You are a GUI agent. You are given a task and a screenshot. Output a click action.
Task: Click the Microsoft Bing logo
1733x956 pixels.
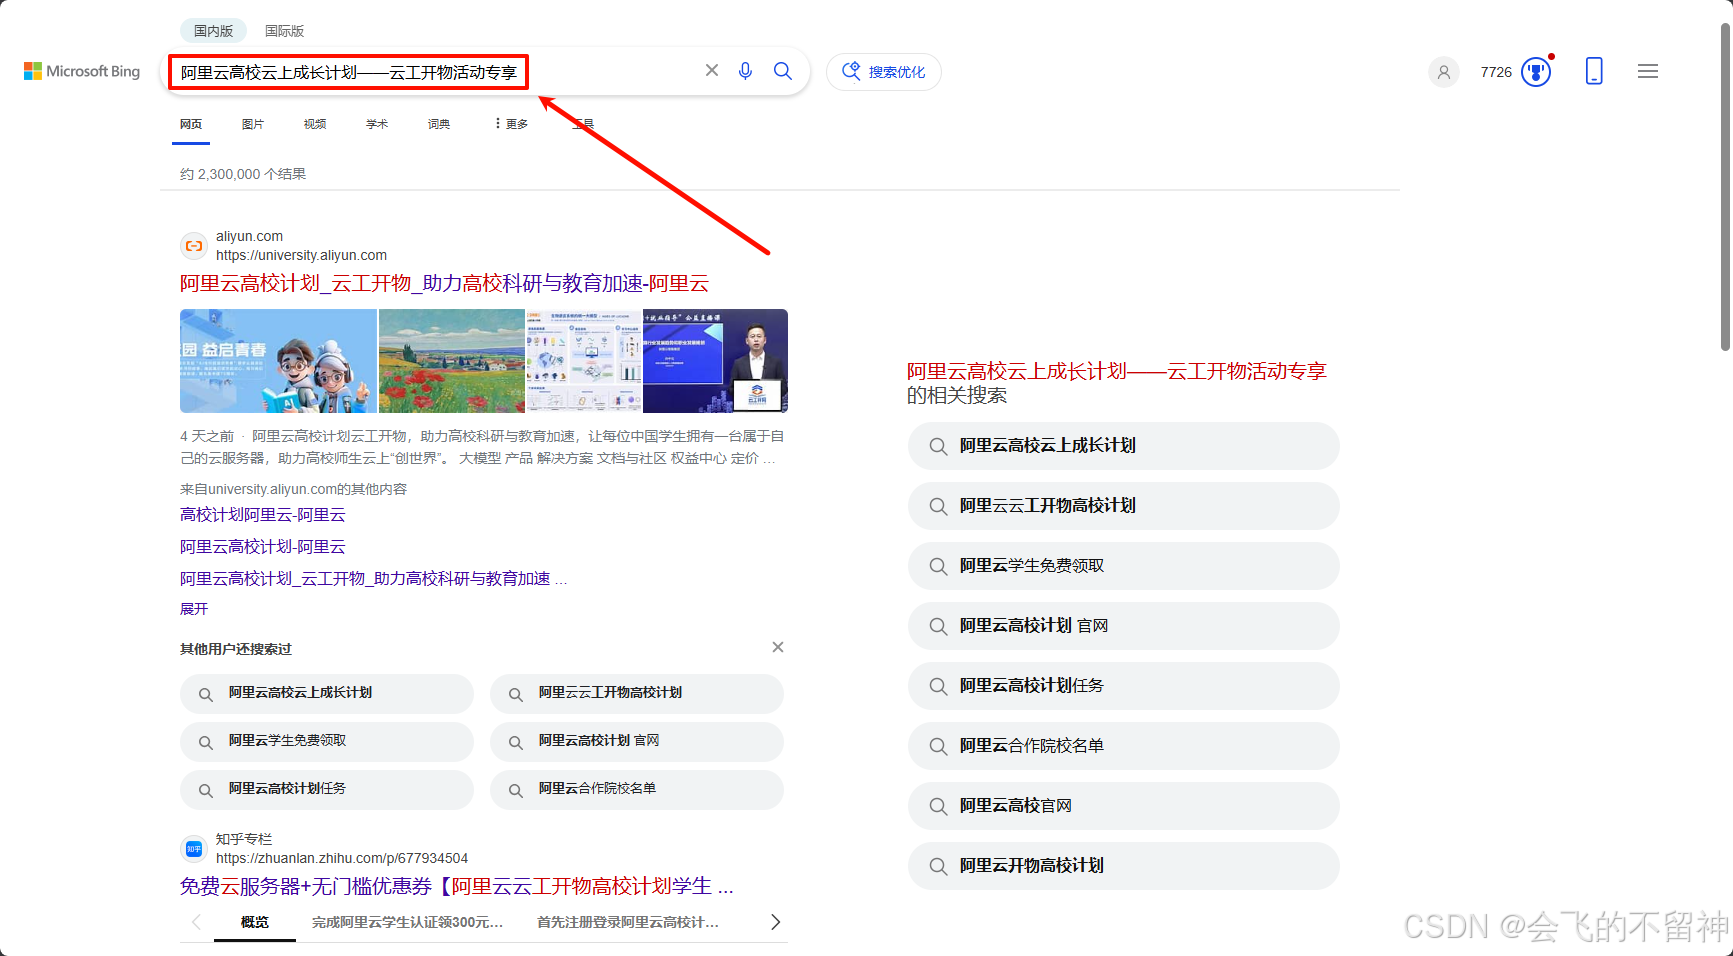pos(82,71)
